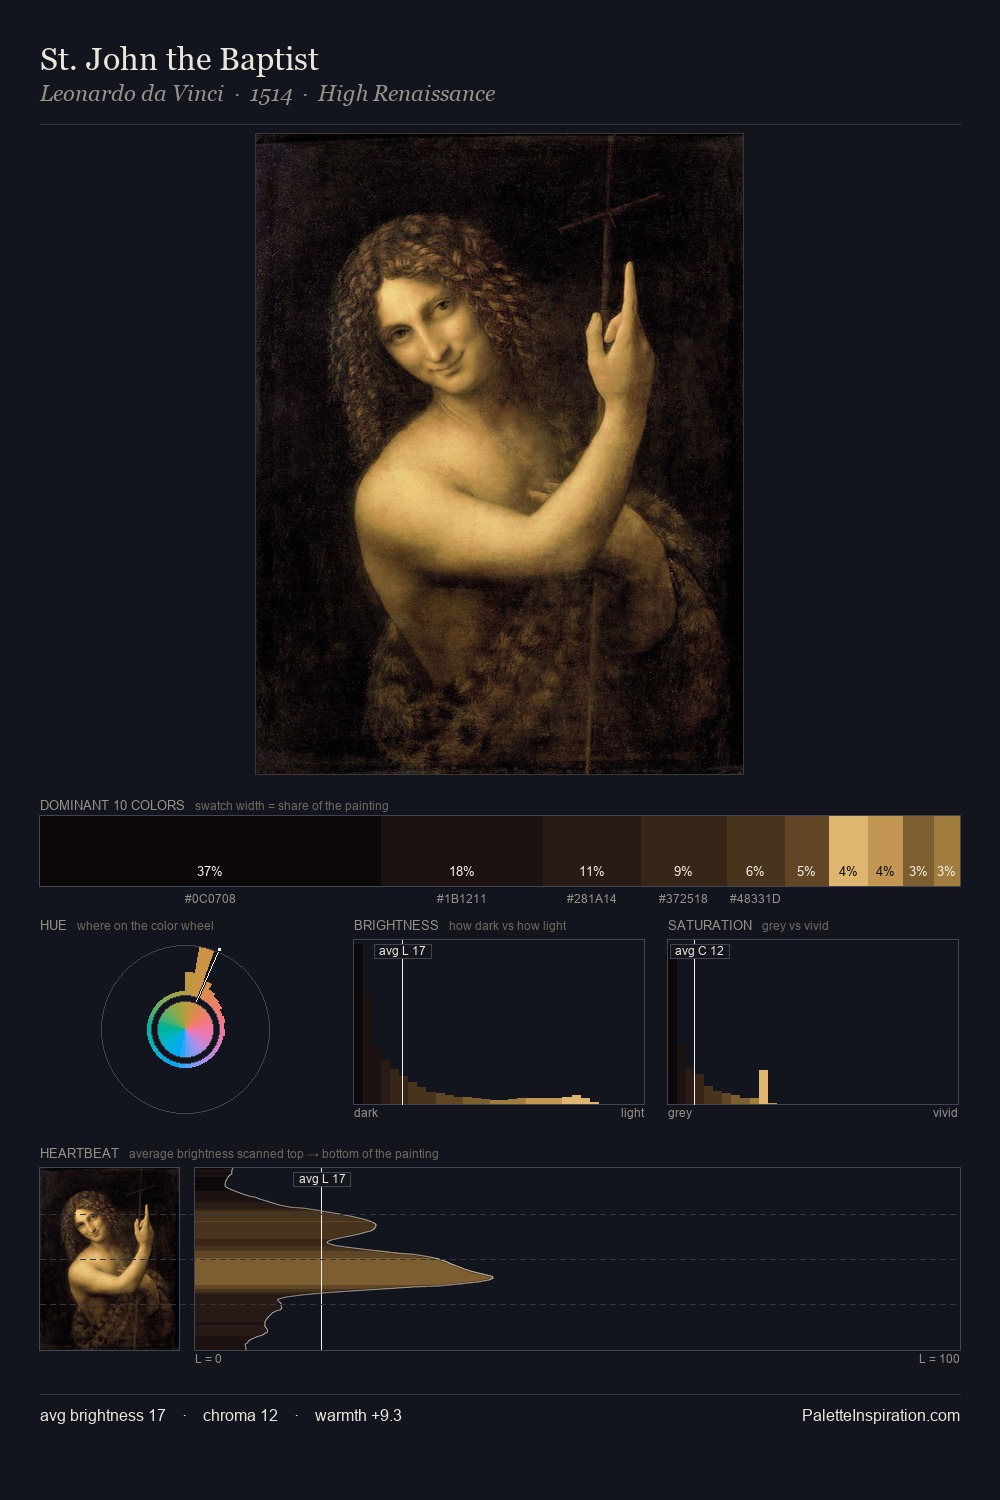This screenshot has width=1000, height=1500.
Task: Click the avg brightness 17 footer text
Action: [103, 1416]
